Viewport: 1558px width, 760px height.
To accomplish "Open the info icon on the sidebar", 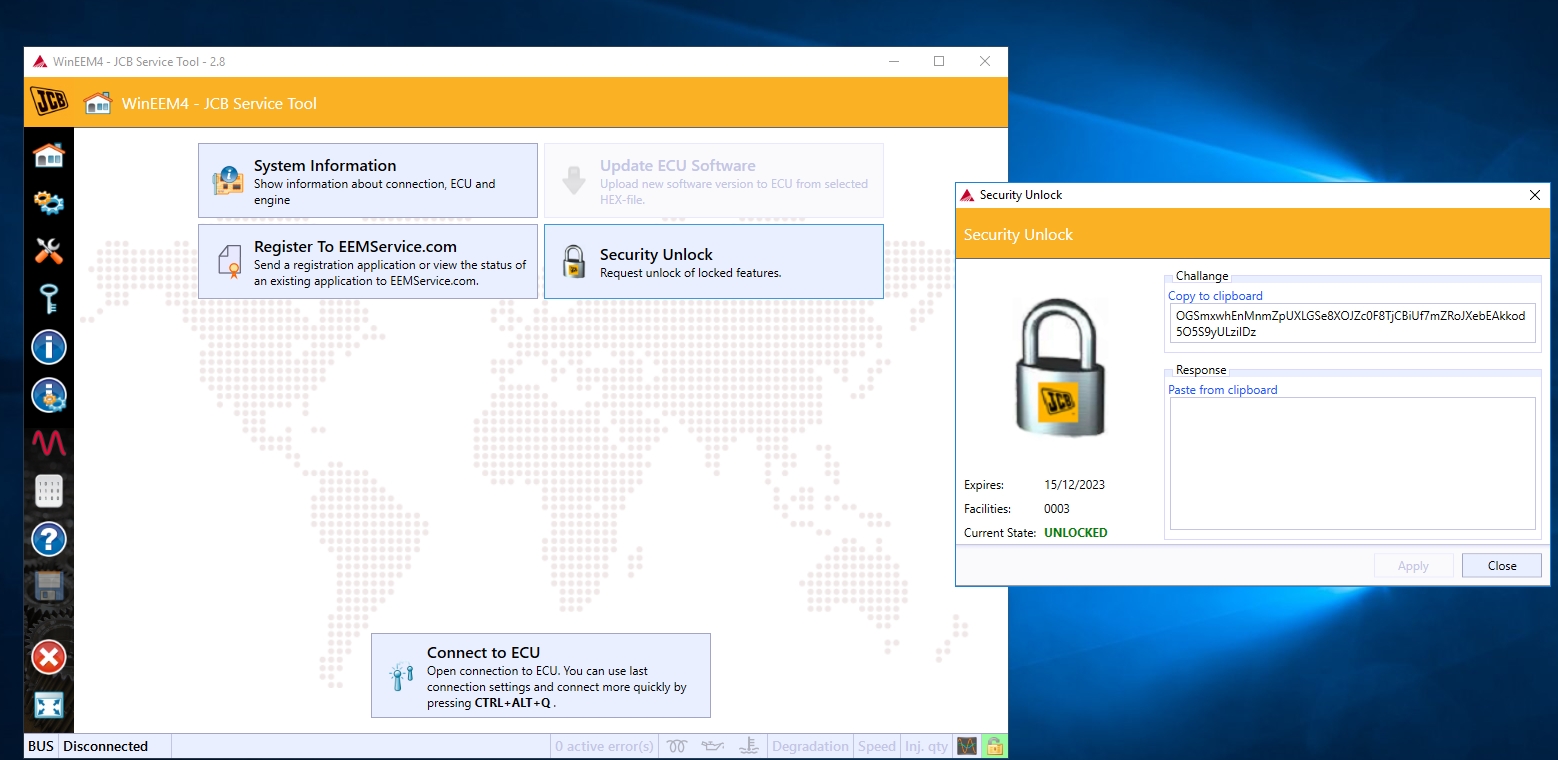I will (x=48, y=347).
